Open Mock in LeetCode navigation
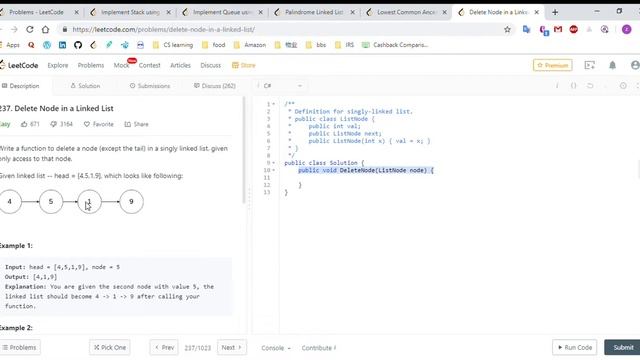640x360 pixels. tap(121, 65)
